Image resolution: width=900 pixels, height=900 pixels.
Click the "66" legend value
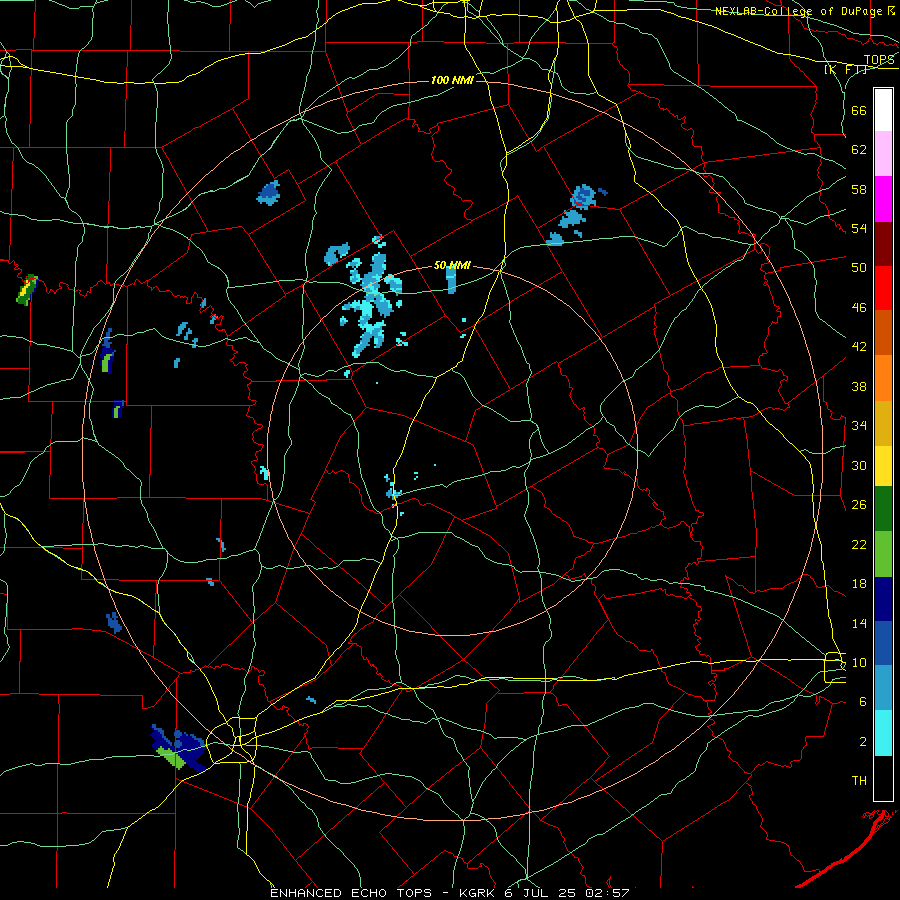[x=859, y=110]
